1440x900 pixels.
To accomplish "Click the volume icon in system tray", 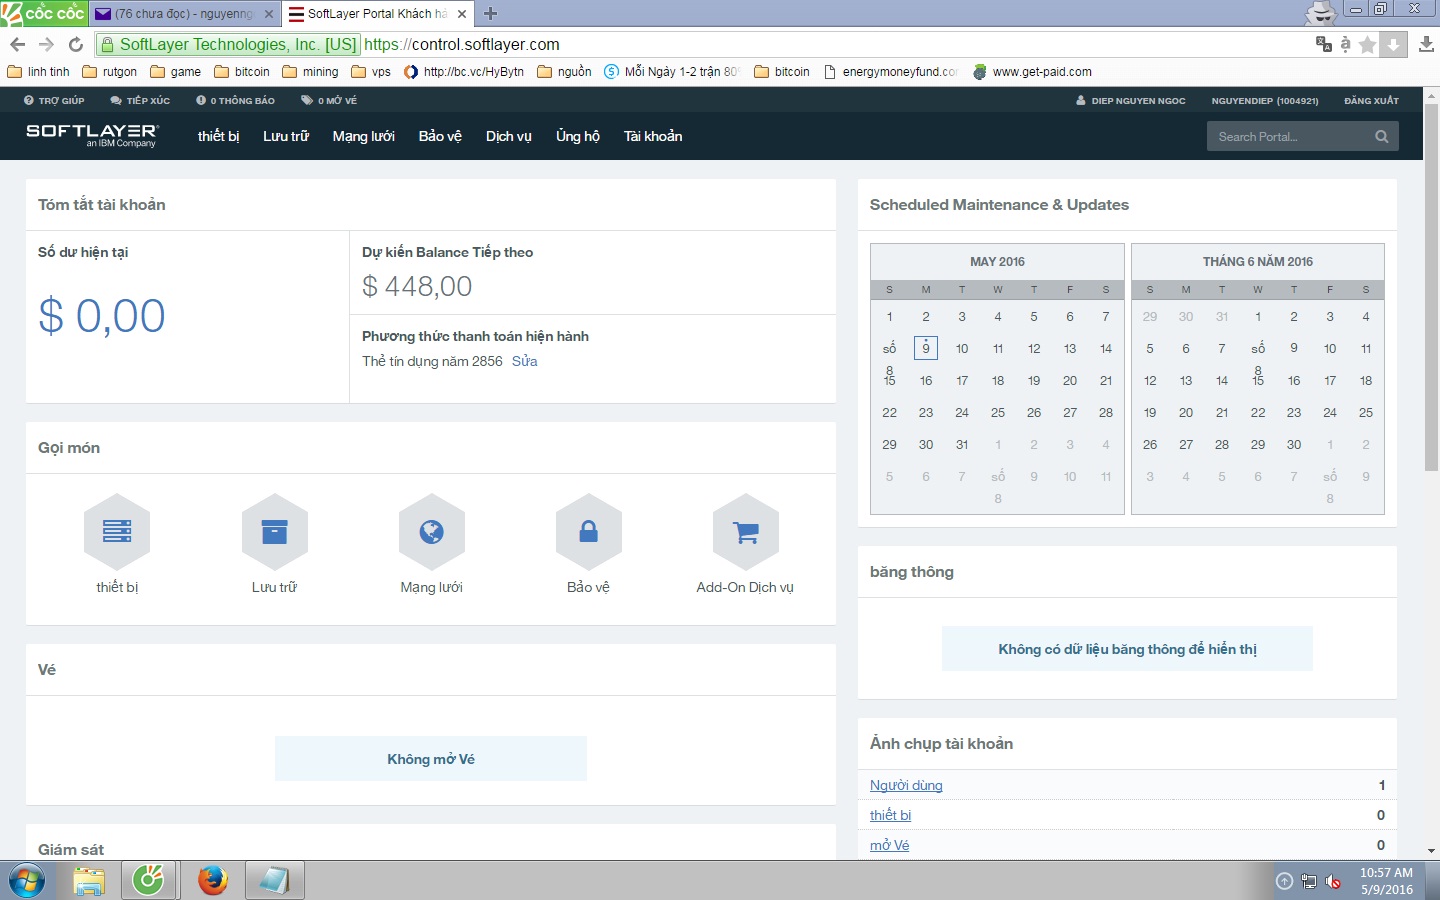I will pyautogui.click(x=1333, y=881).
